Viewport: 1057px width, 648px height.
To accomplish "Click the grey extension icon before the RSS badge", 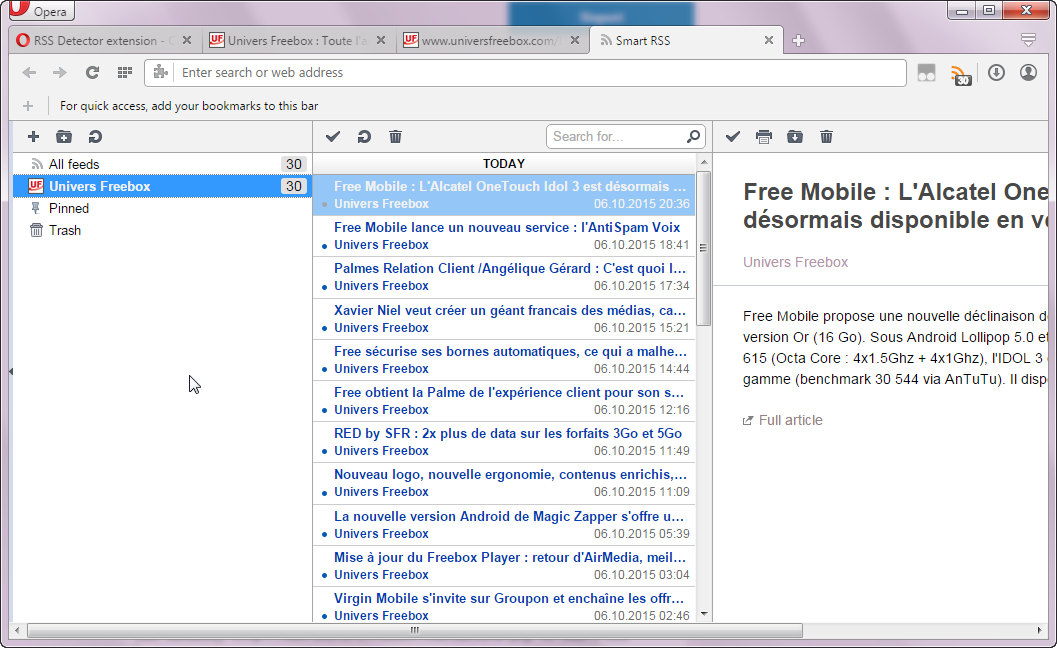I will click(x=926, y=73).
